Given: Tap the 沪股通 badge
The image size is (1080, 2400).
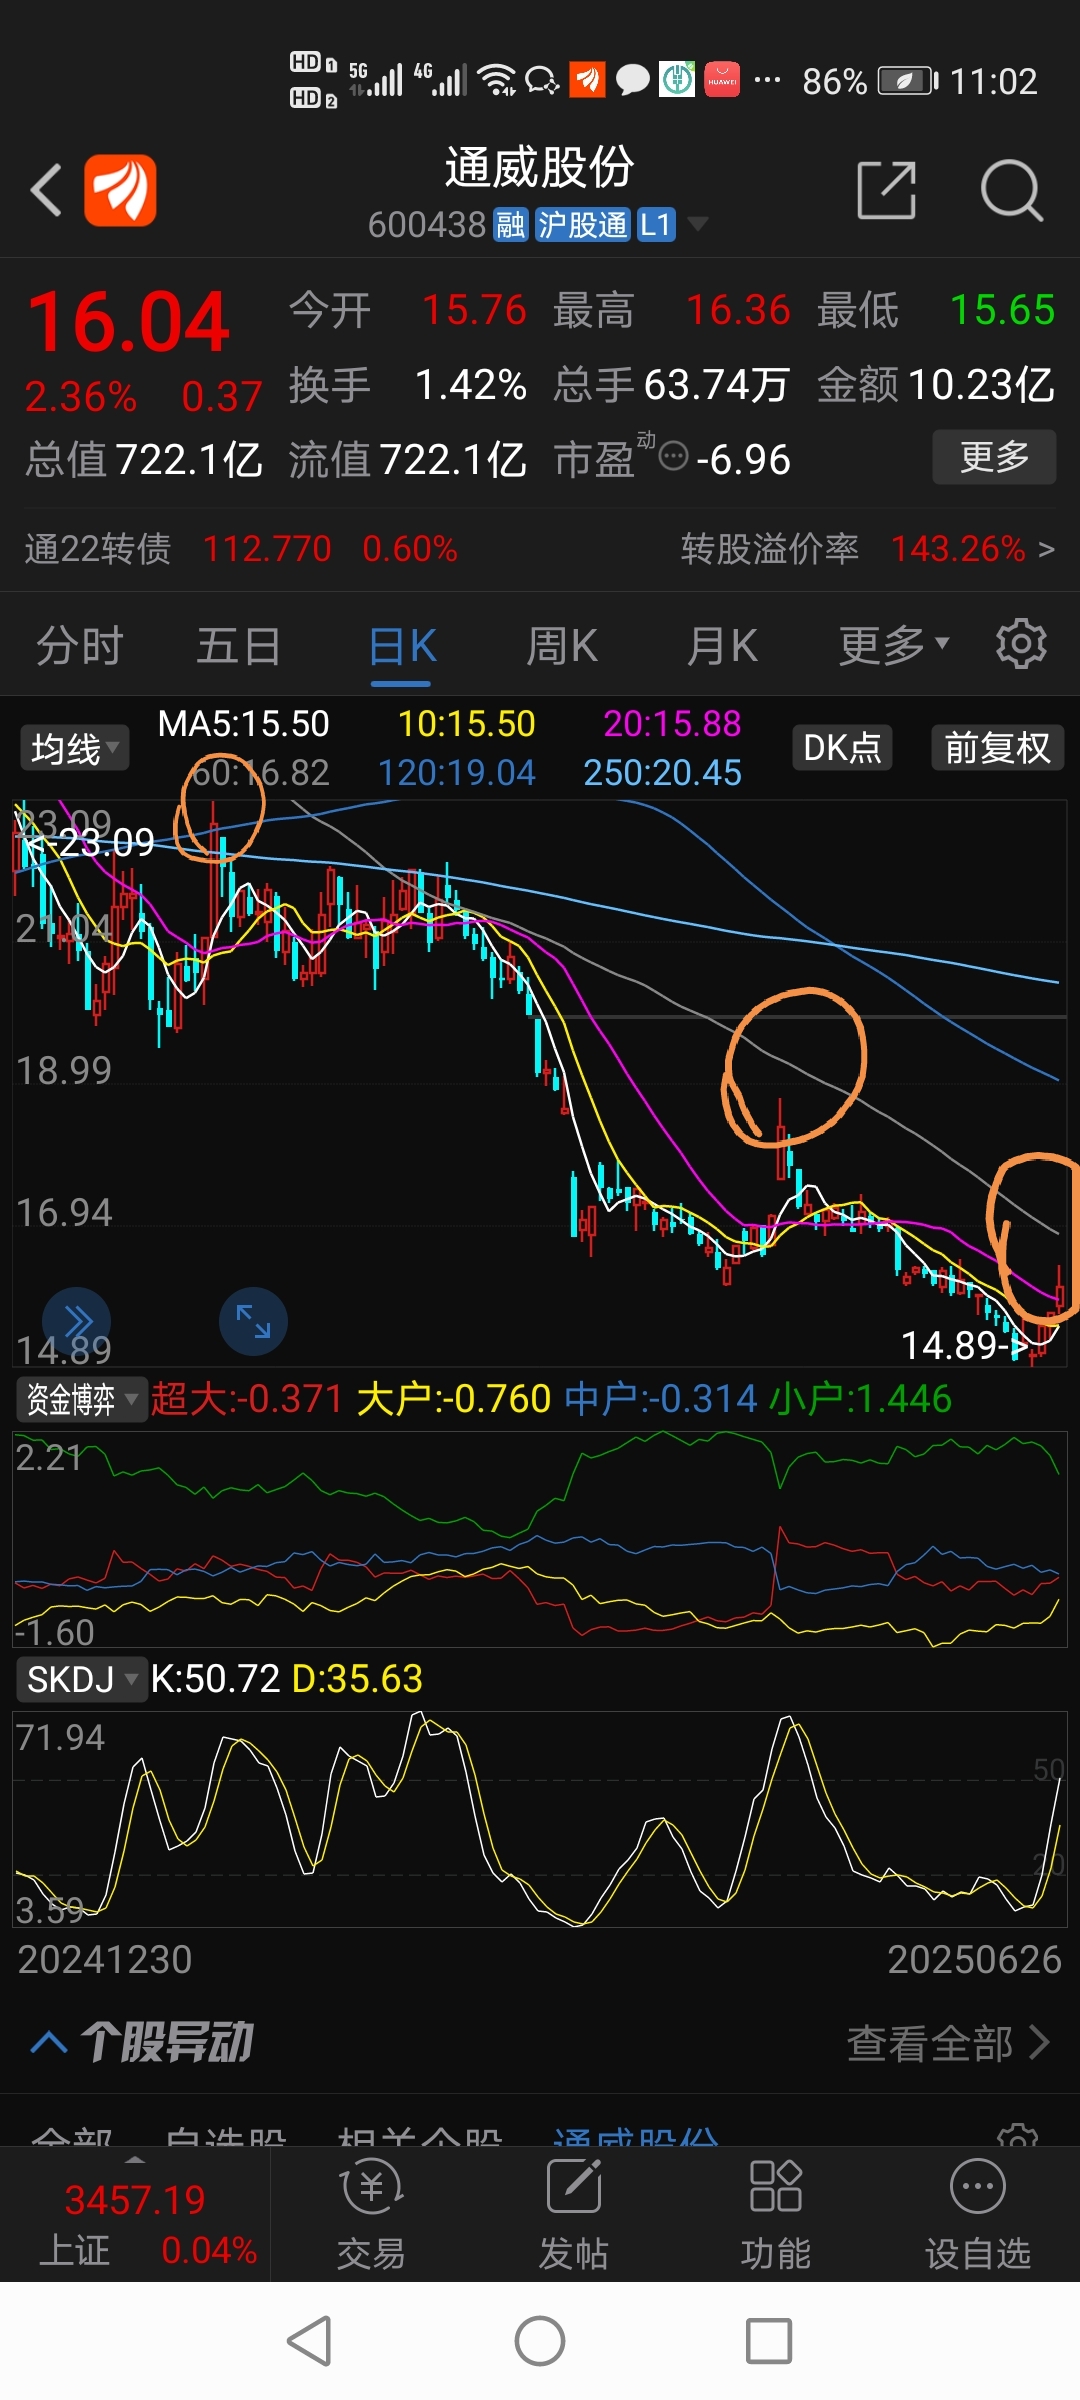Looking at the screenshot, I should coord(582,225).
